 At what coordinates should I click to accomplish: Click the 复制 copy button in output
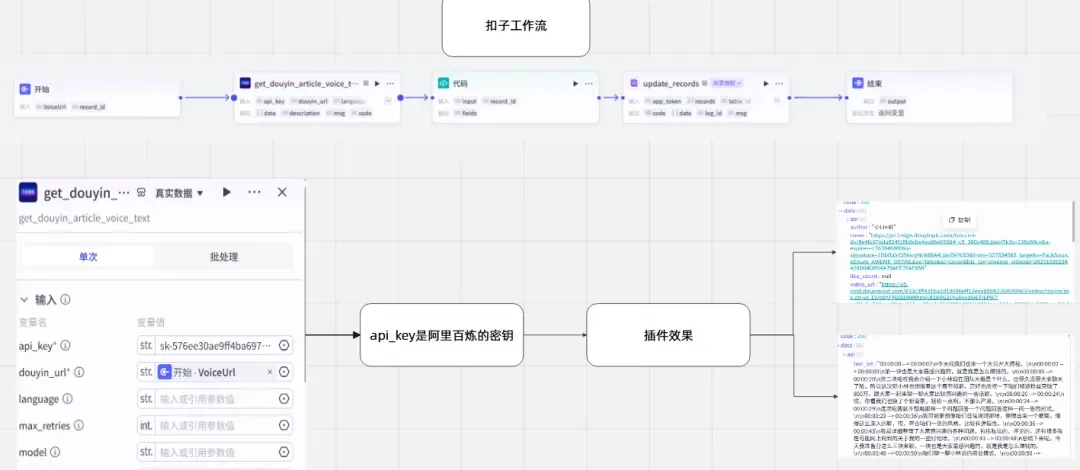[958, 219]
